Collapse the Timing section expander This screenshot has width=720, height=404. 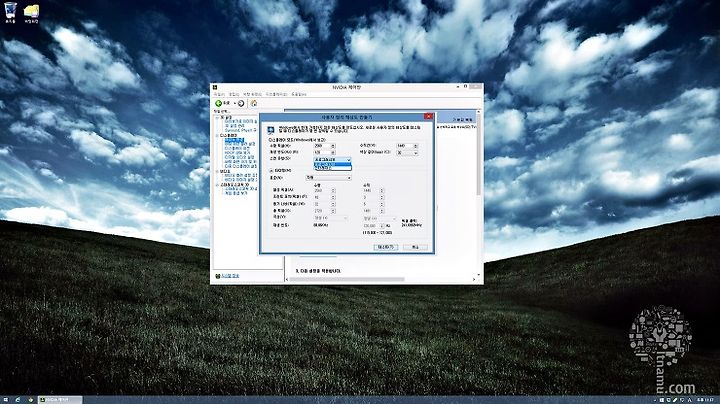click(271, 171)
